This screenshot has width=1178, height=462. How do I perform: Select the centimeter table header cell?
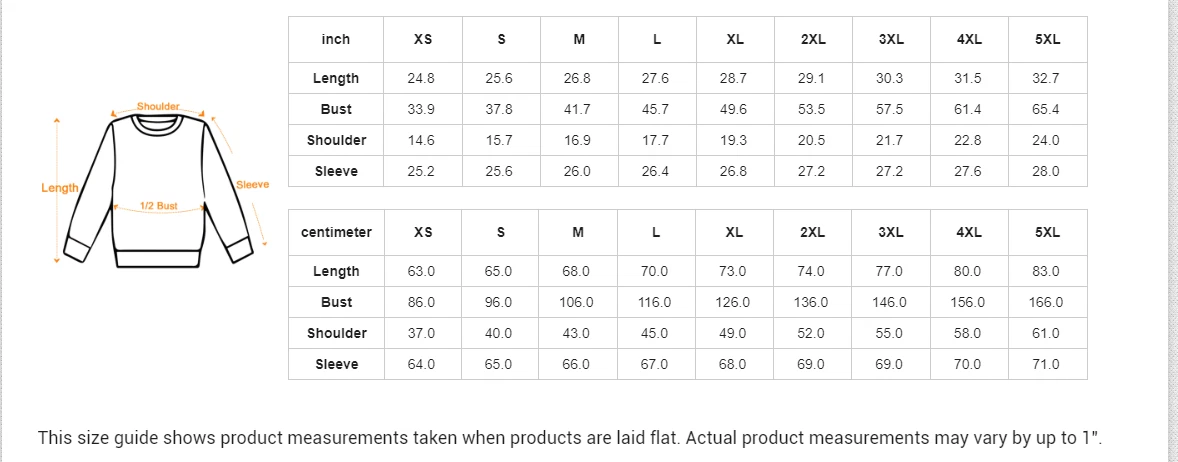click(336, 232)
